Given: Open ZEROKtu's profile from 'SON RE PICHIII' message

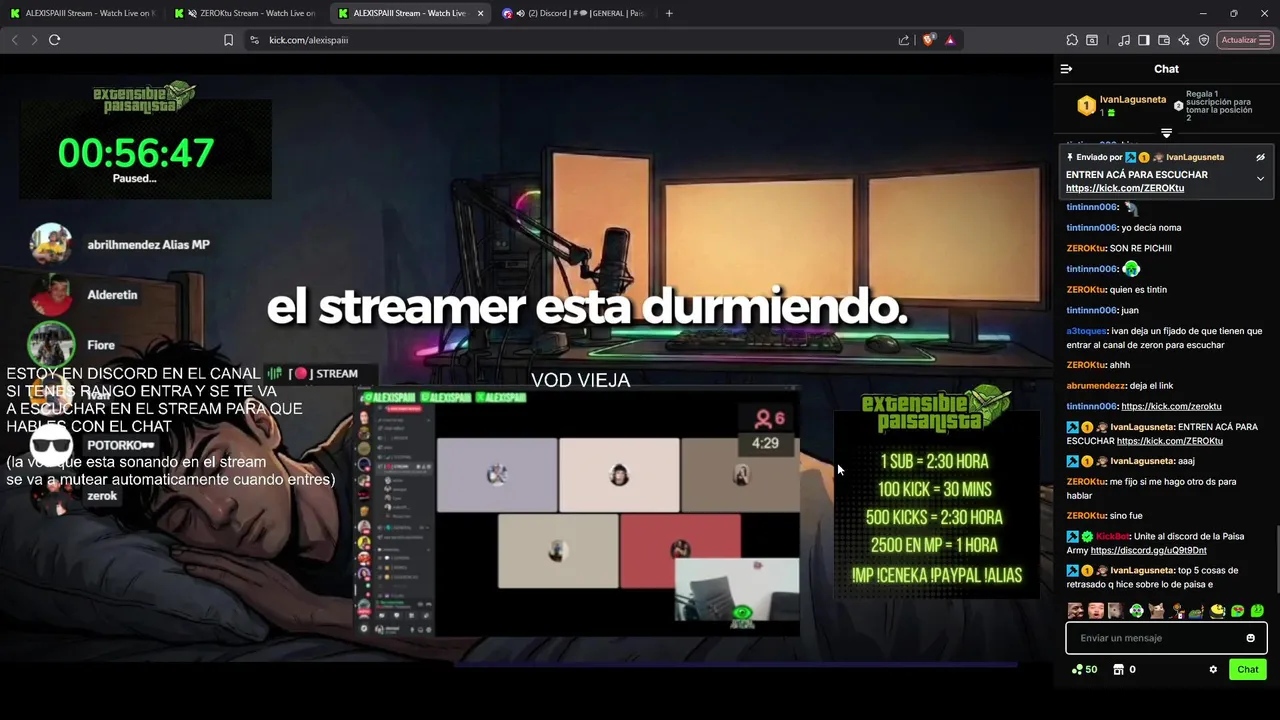Looking at the screenshot, I should pyautogui.click(x=1086, y=248).
